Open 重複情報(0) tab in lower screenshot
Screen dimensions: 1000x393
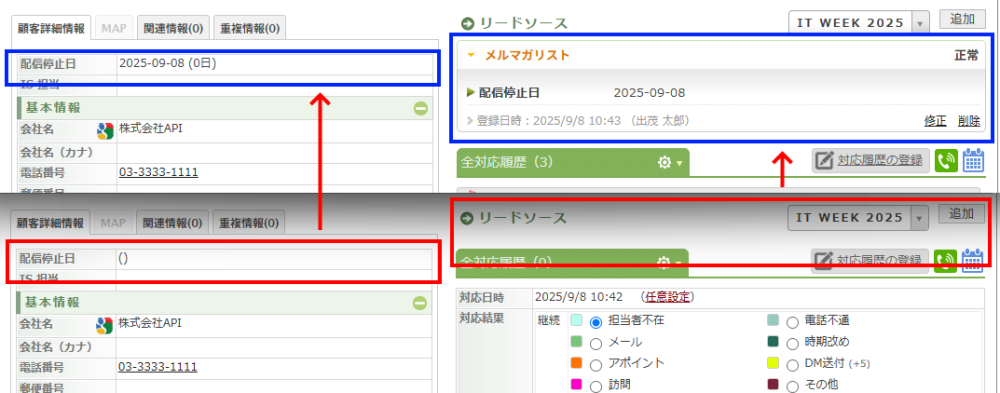[249, 223]
